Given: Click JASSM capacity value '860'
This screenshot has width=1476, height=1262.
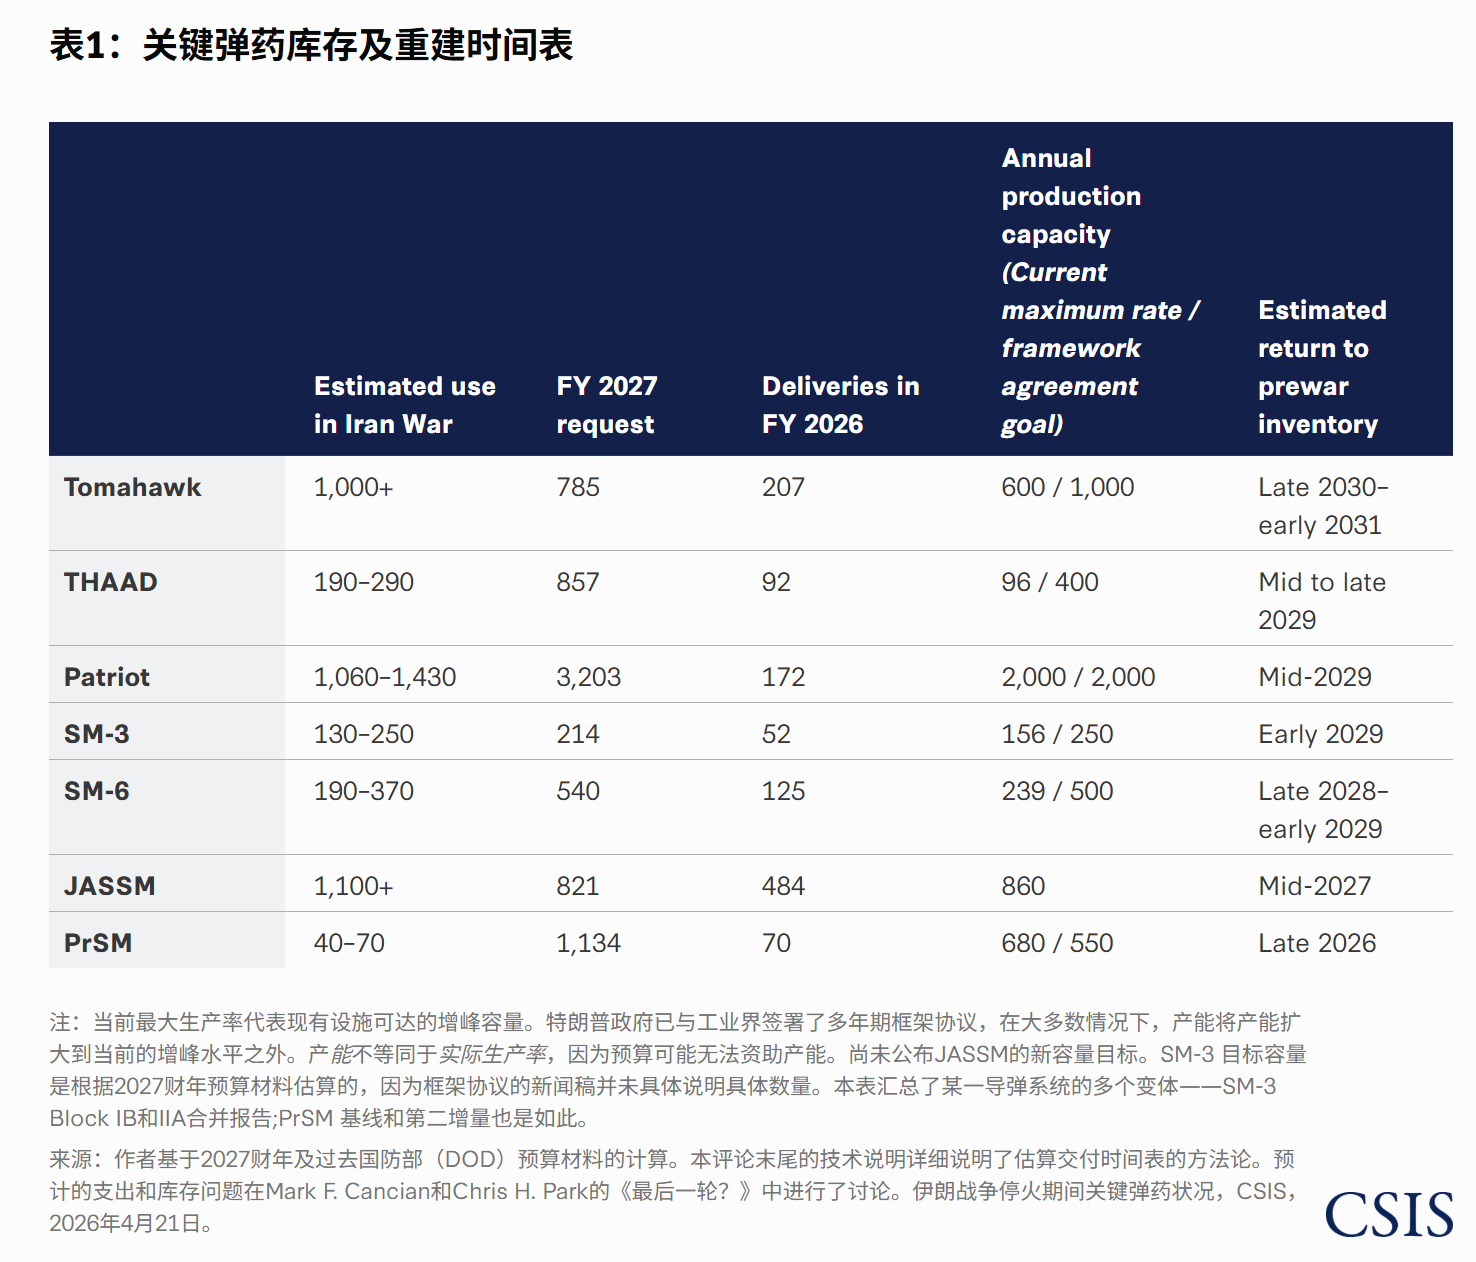Looking at the screenshot, I should click(x=1023, y=886).
